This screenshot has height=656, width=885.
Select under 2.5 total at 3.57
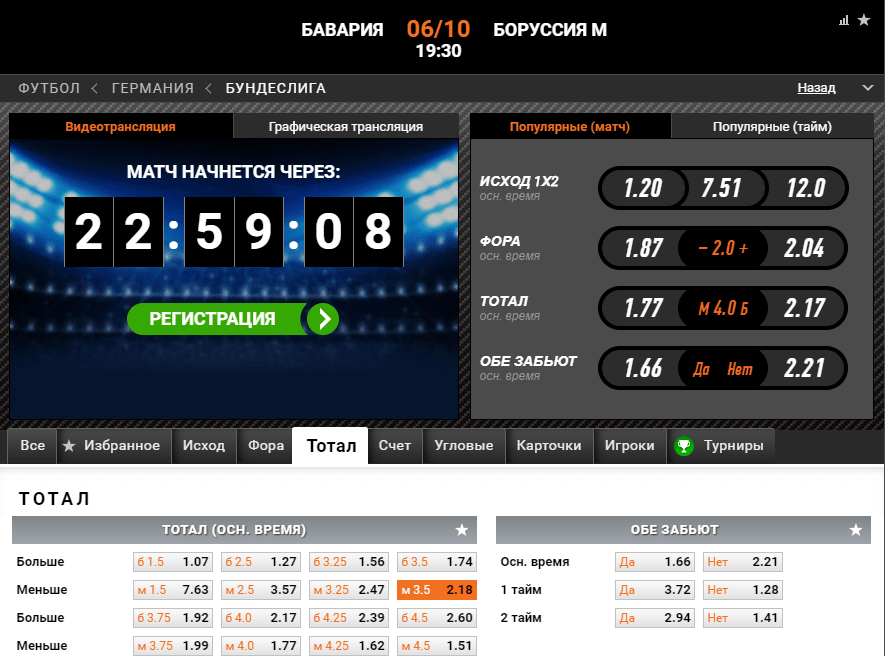tap(261, 590)
